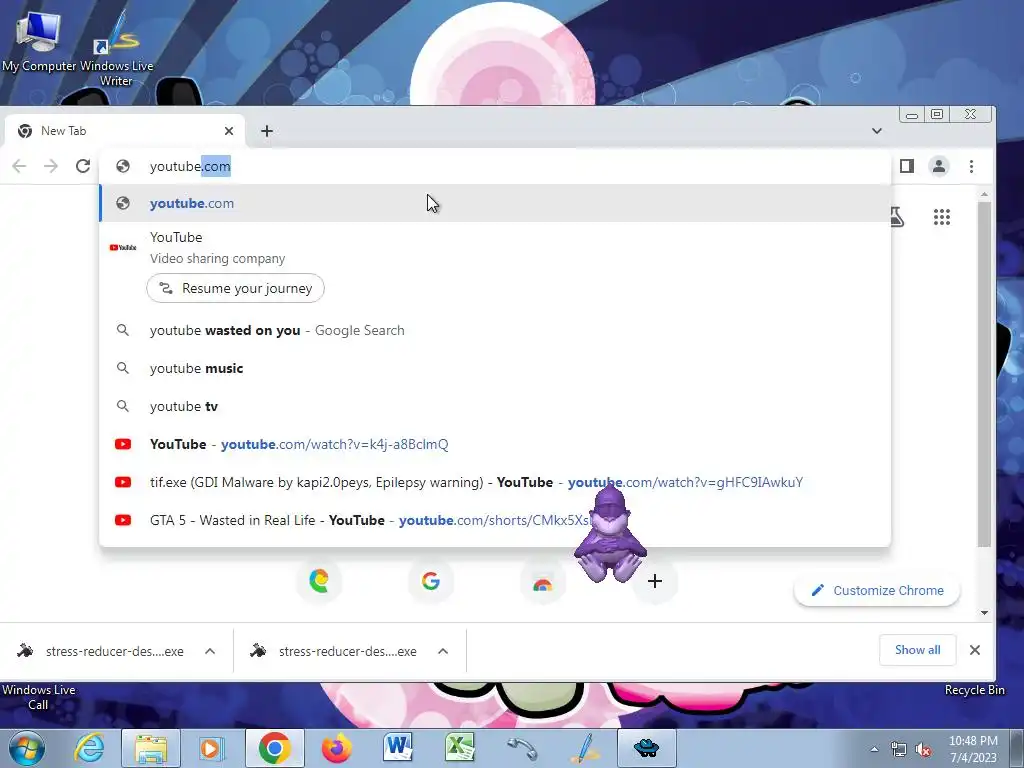Open the Google shortcut tile
Screen dimensions: 1024x768
tap(430, 581)
